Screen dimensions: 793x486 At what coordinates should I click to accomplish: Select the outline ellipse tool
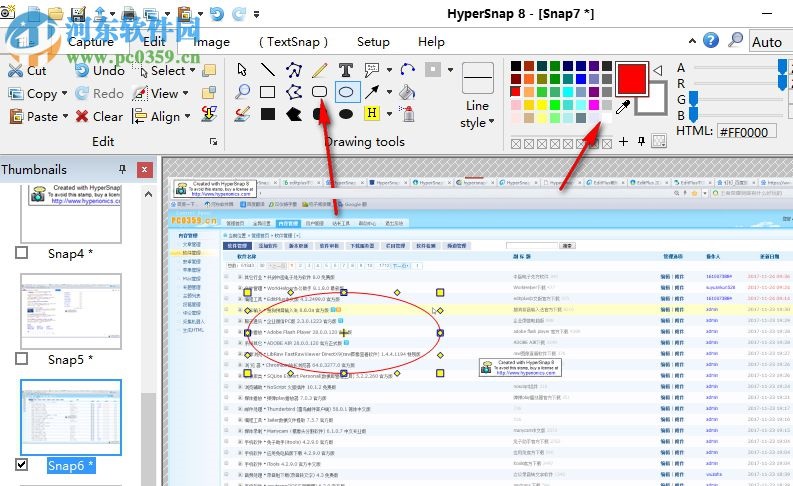point(346,92)
